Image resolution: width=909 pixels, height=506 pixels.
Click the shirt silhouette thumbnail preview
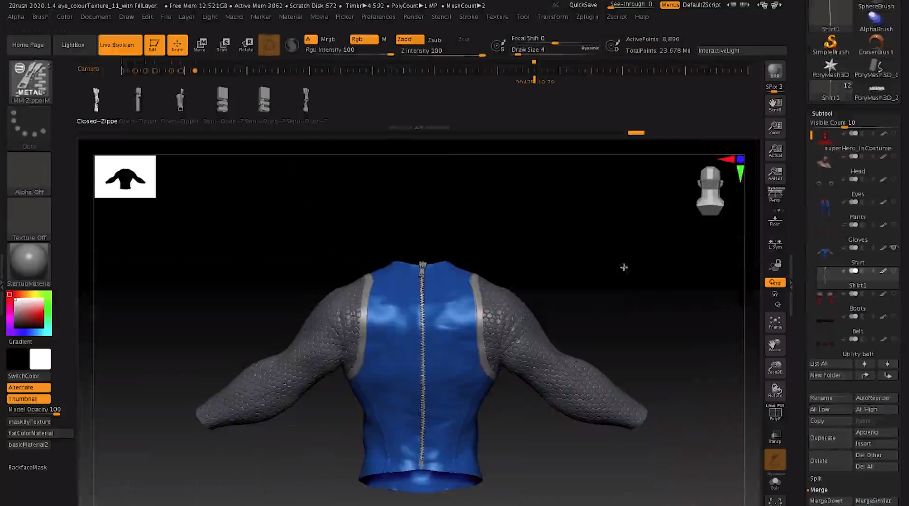point(125,176)
